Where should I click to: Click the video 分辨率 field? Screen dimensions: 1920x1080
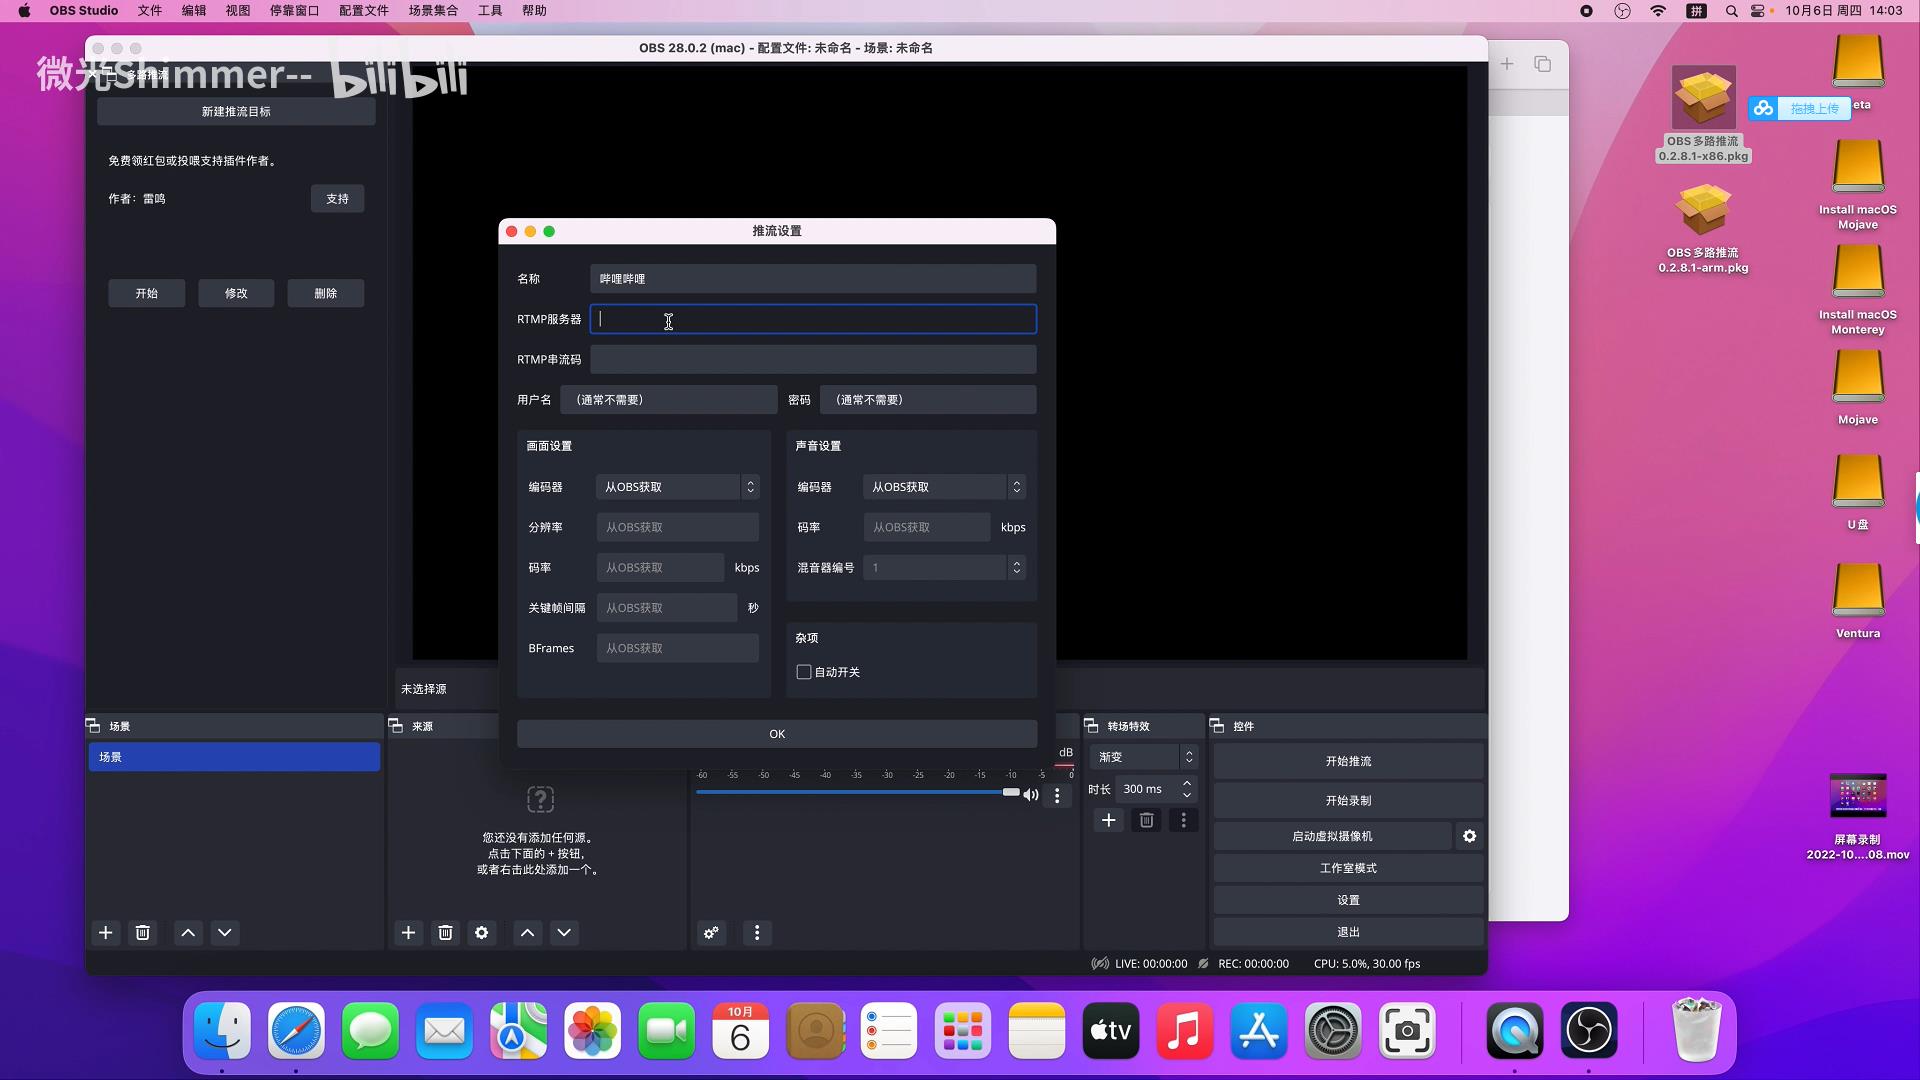coord(678,527)
